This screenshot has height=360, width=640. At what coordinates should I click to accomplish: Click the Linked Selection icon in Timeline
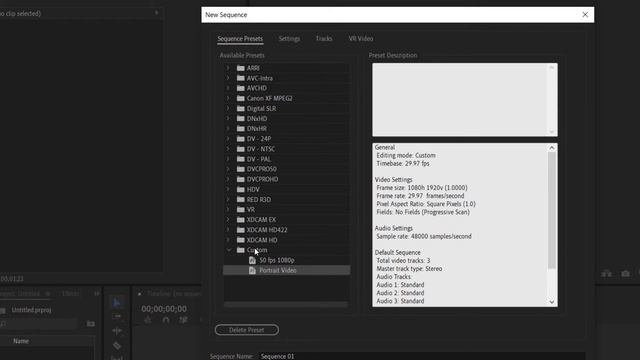[183, 320]
